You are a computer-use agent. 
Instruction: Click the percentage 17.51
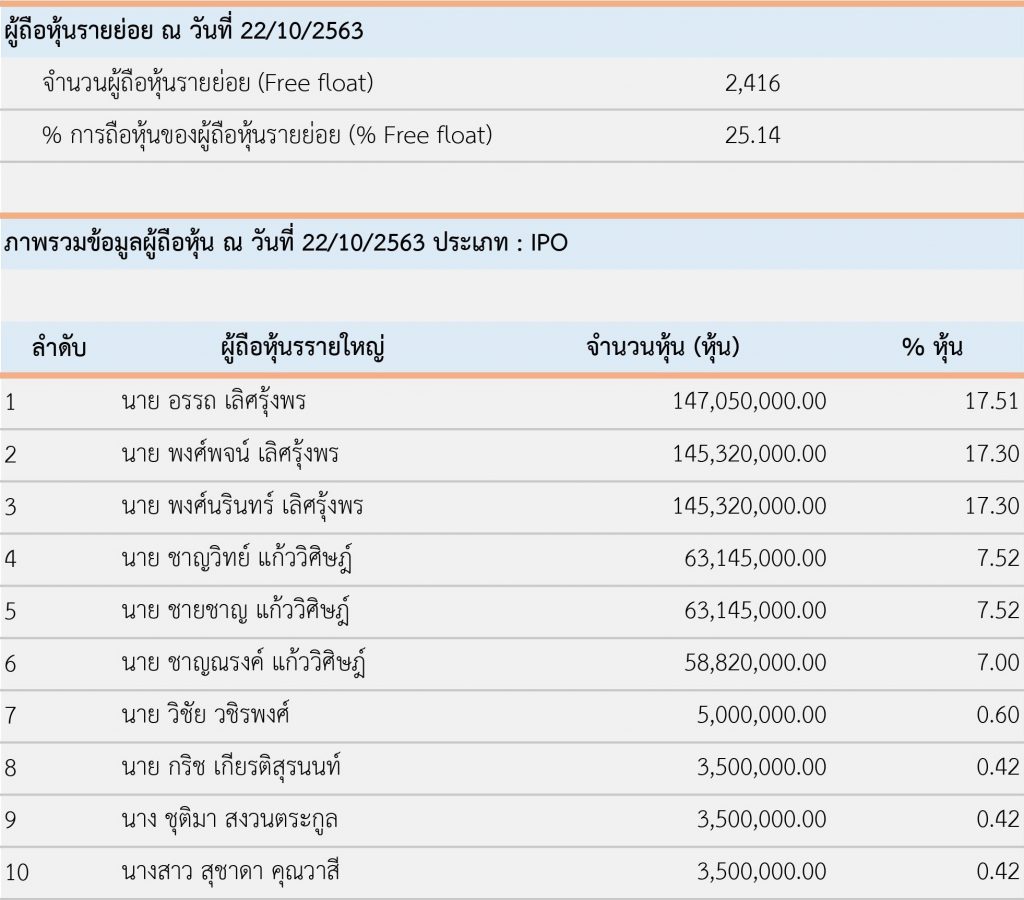(991, 401)
